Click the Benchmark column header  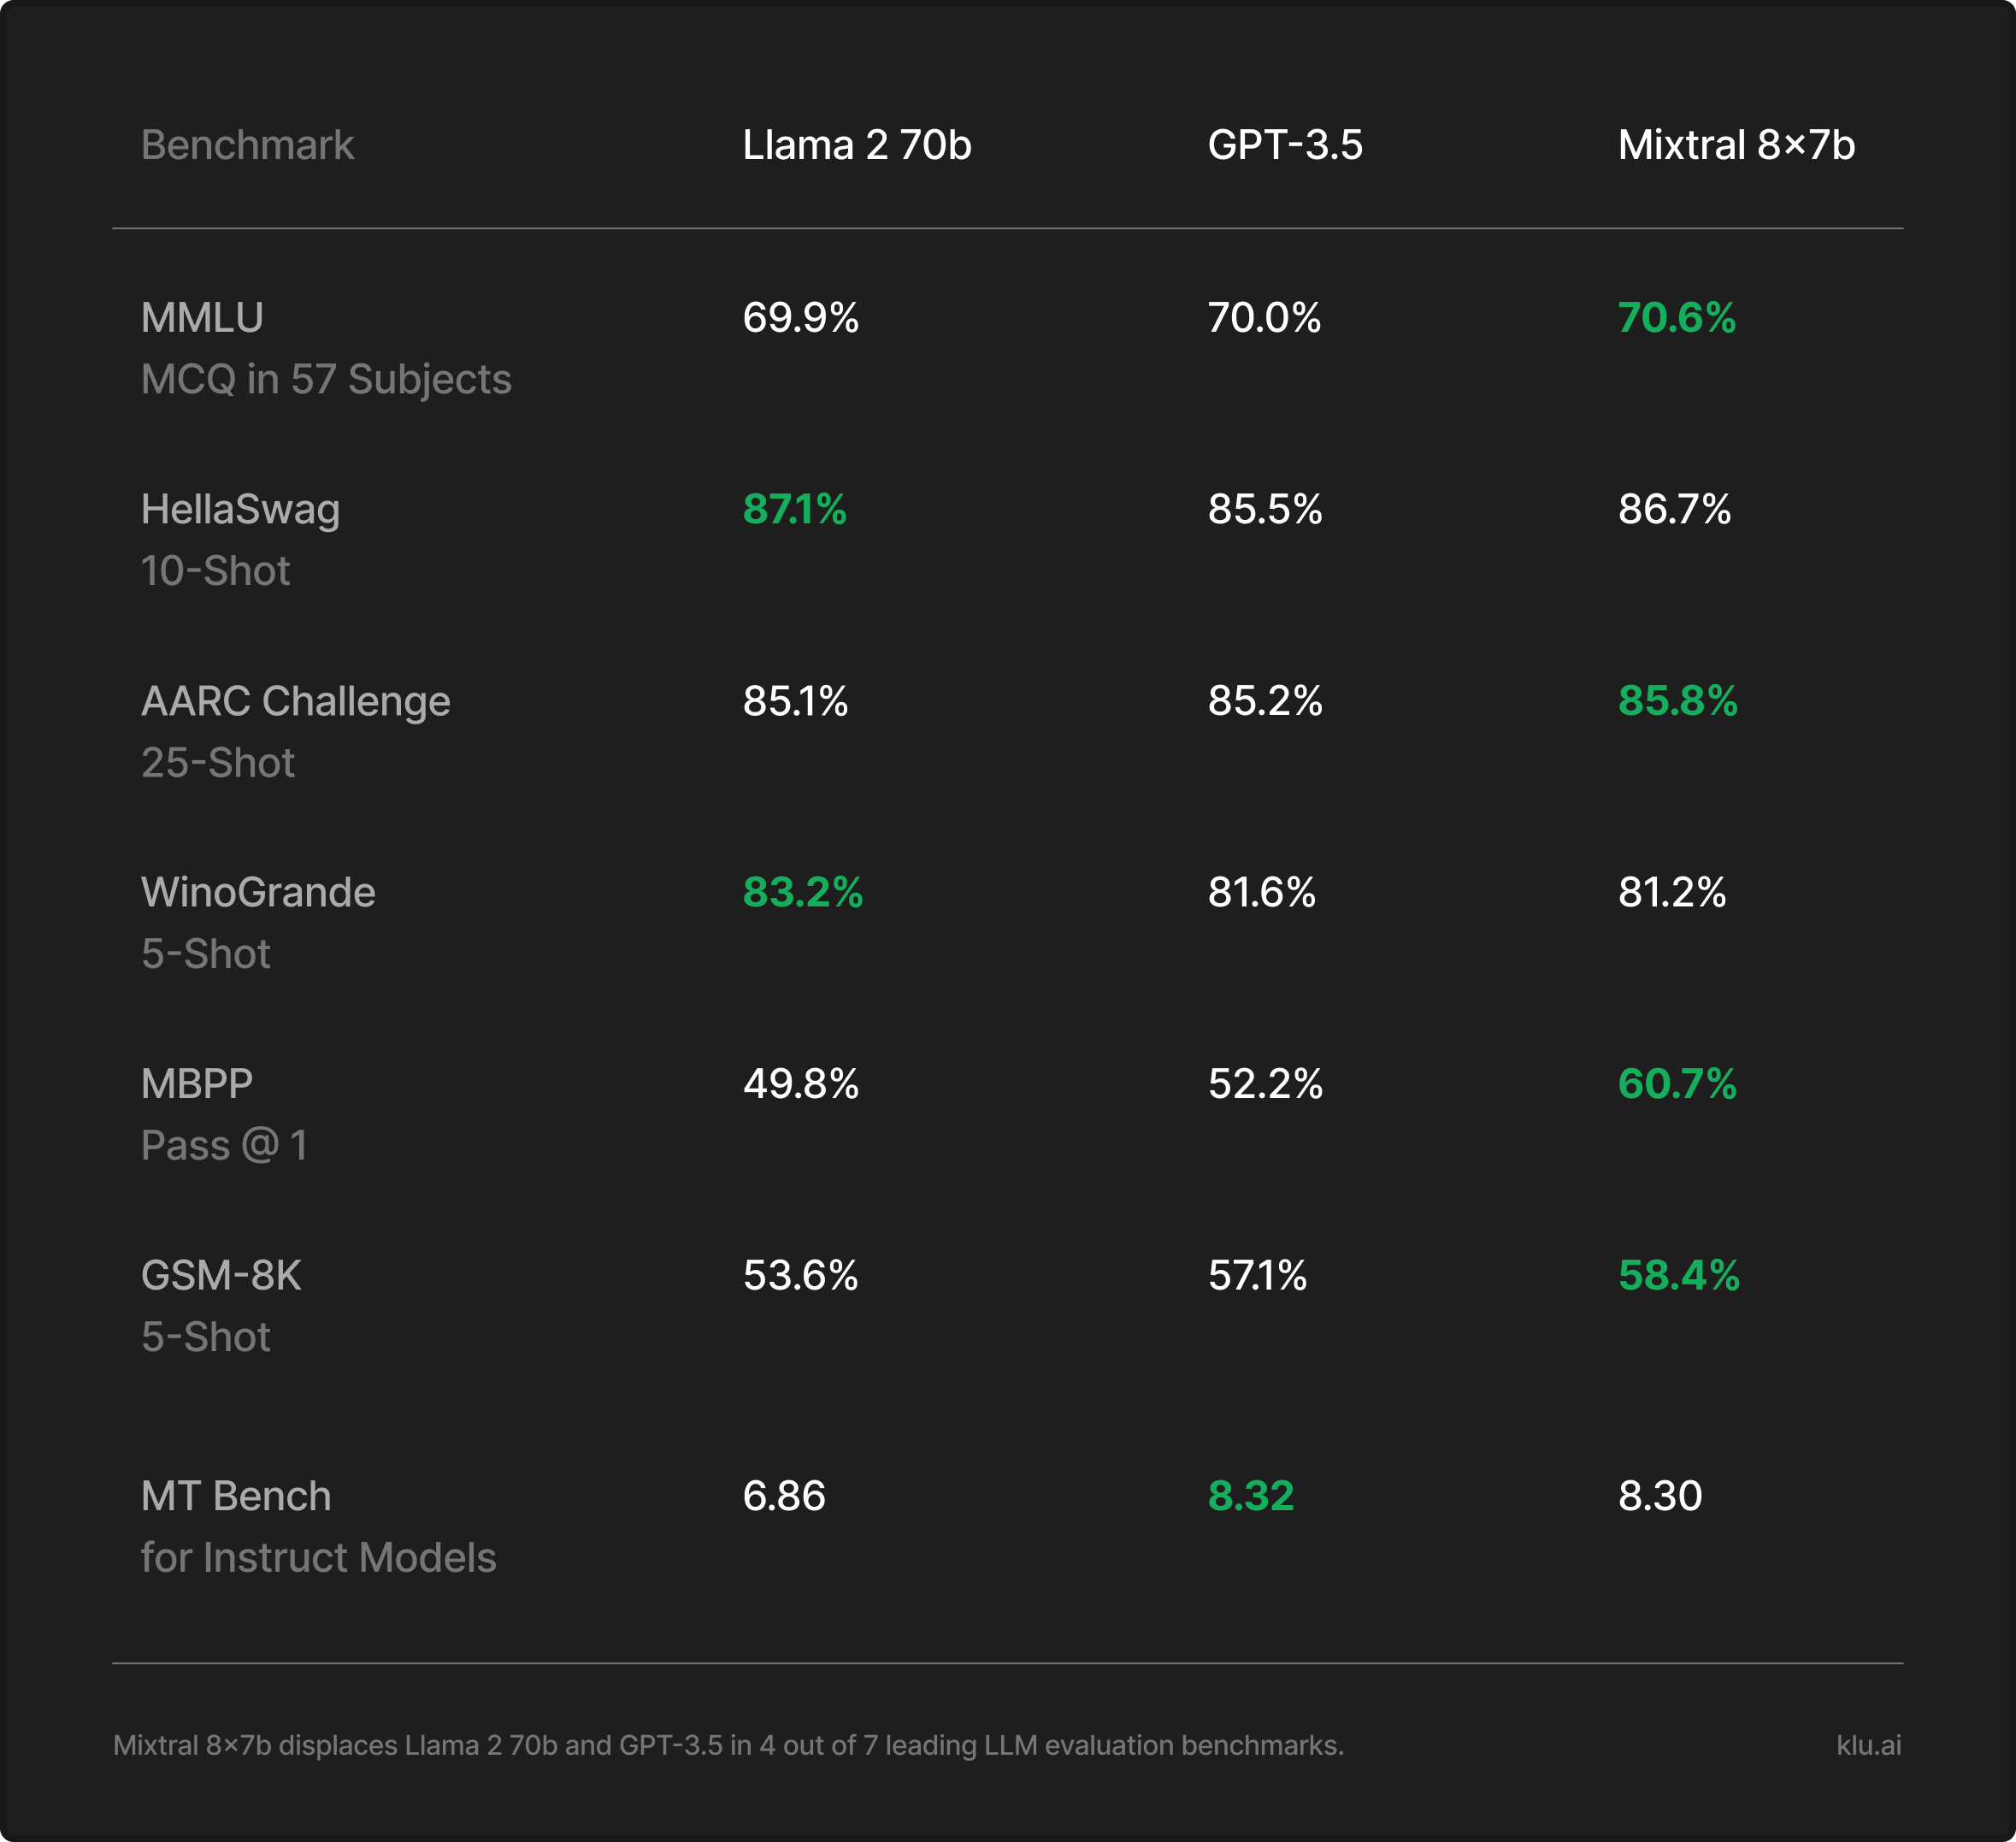click(247, 145)
